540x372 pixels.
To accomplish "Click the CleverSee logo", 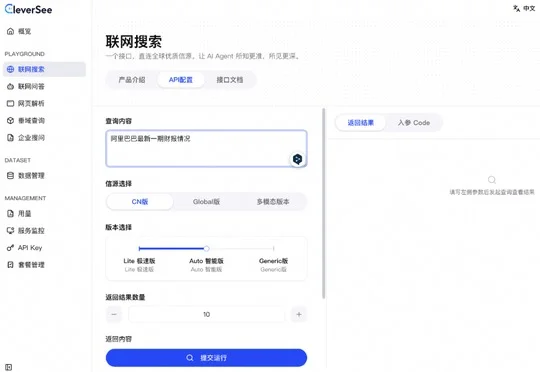I will point(28,9).
